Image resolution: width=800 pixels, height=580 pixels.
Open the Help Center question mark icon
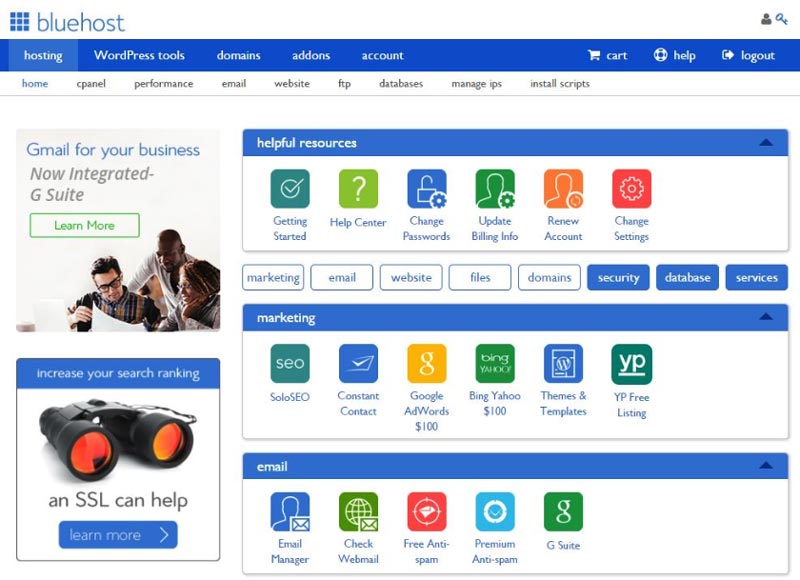click(358, 189)
